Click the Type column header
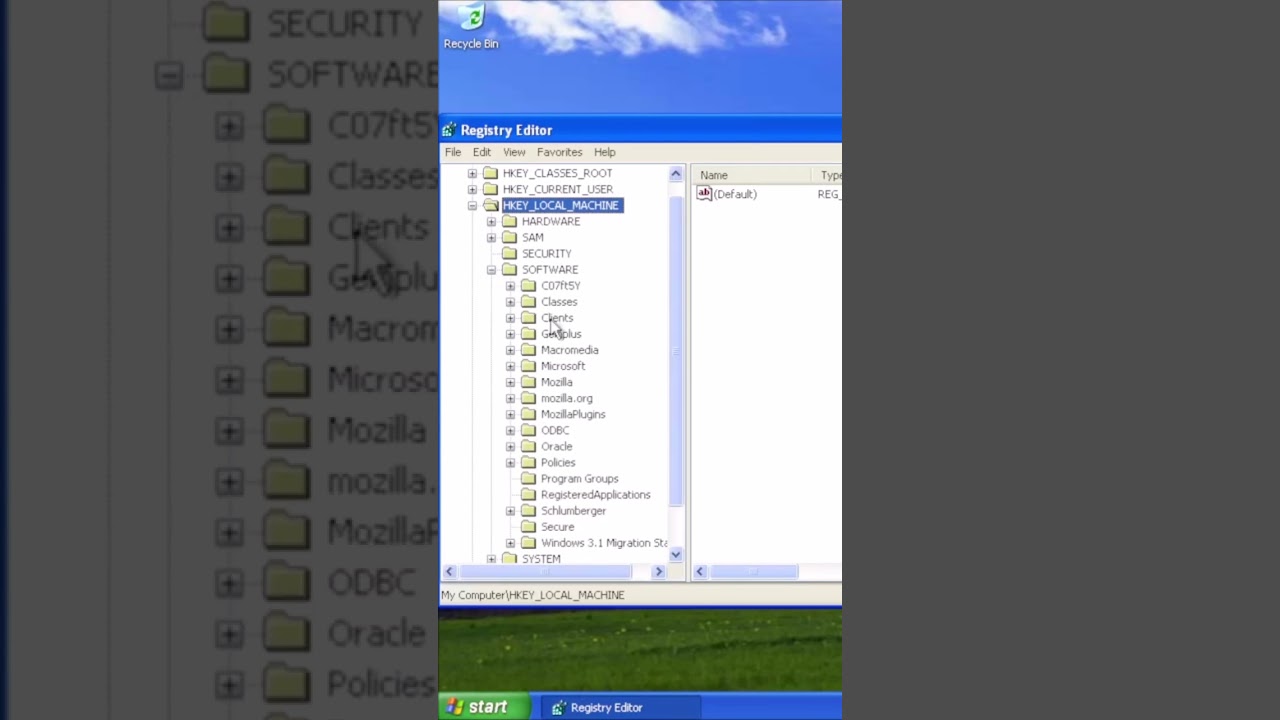Image resolution: width=1280 pixels, height=720 pixels. tap(827, 175)
